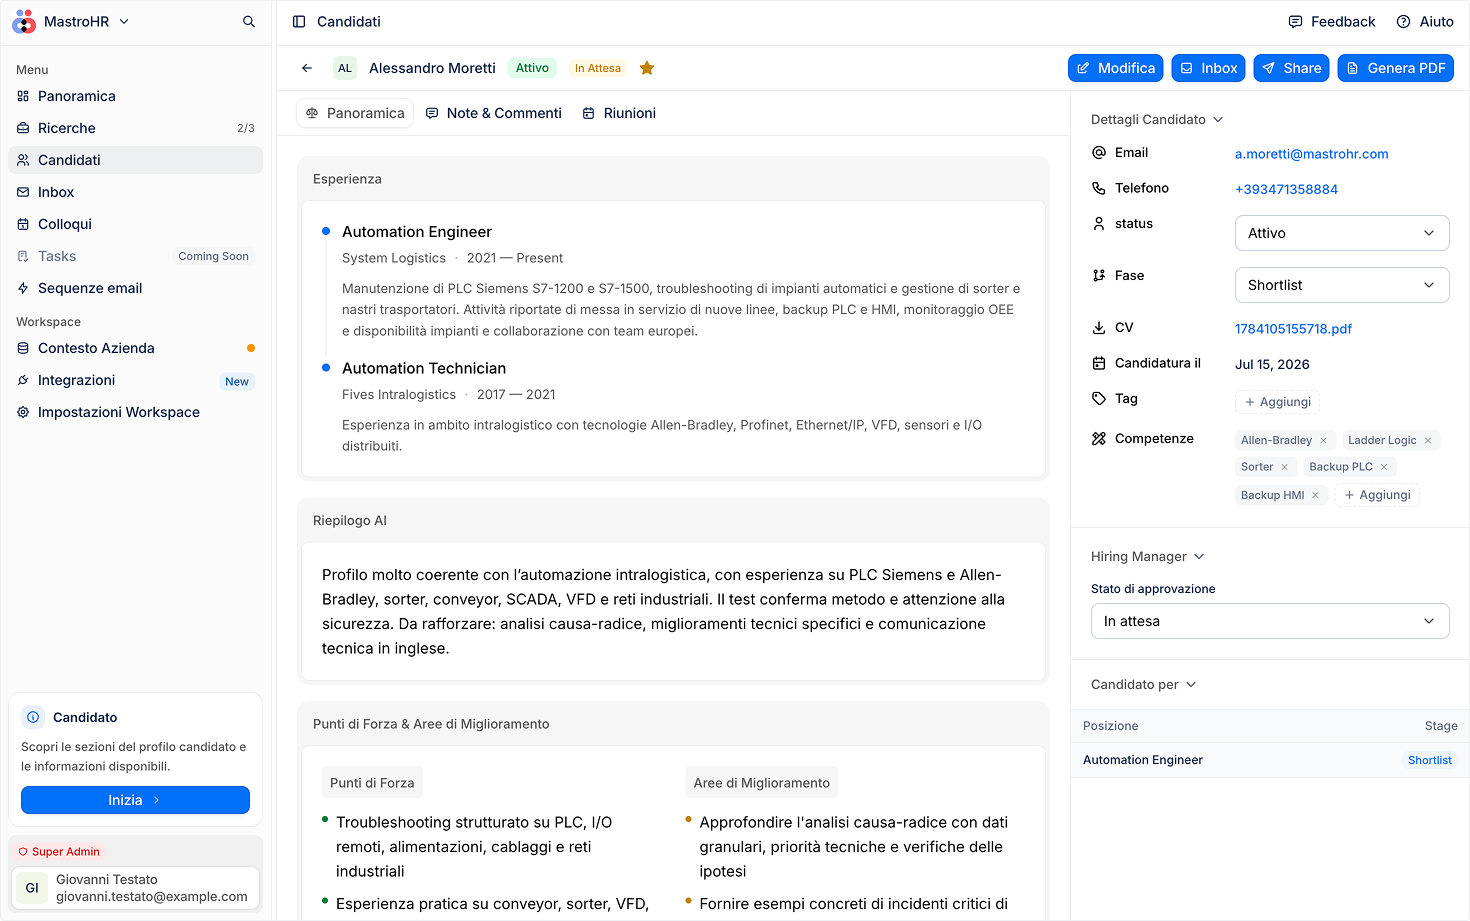1470x921 pixels.
Task: Click the MastroHR logo icon
Action: [x=24, y=22]
